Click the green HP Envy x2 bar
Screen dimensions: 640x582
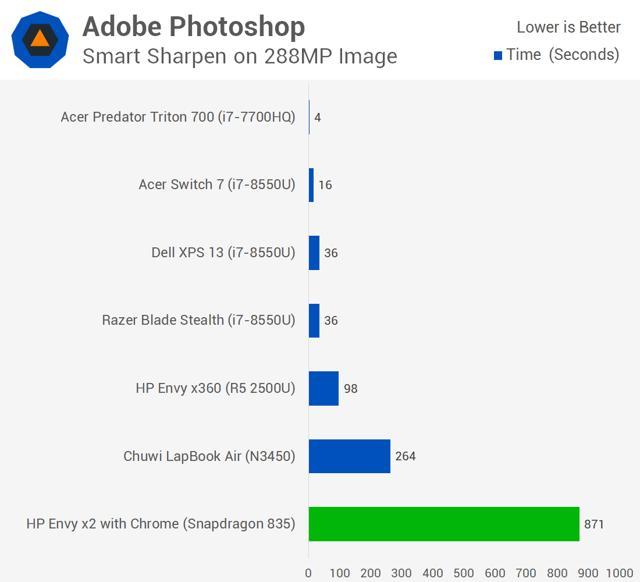pyautogui.click(x=444, y=523)
